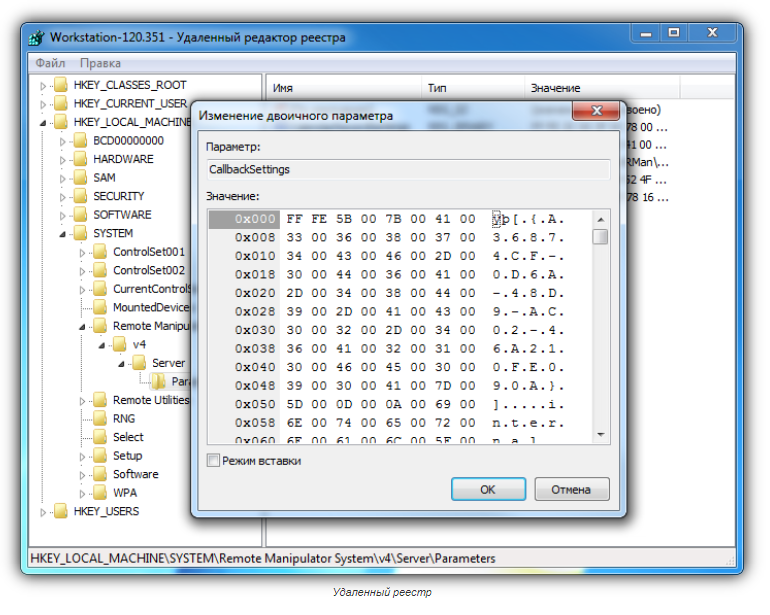Click the ControlSet001 folder icon
Image resolution: width=770 pixels, height=615 pixels.
(x=99, y=252)
